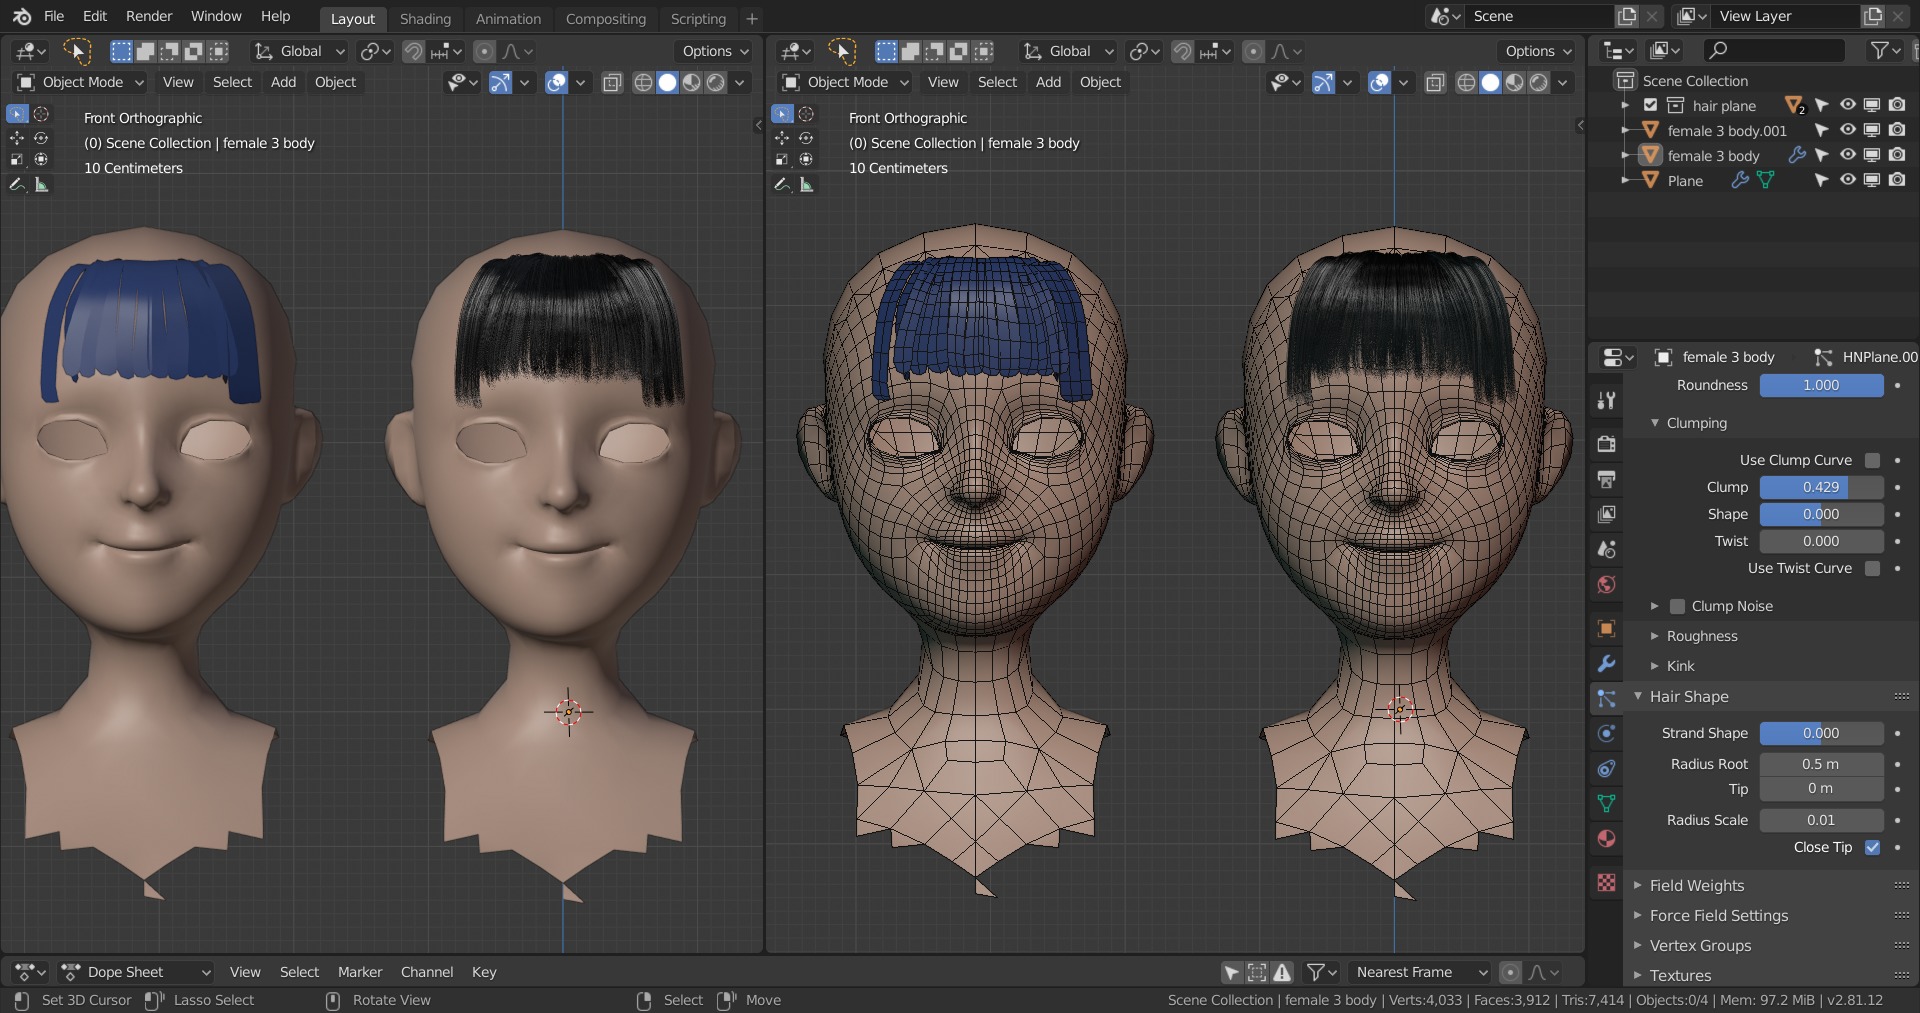Open the World properties tab
This screenshot has width=1920, height=1013.
coord(1606,585)
